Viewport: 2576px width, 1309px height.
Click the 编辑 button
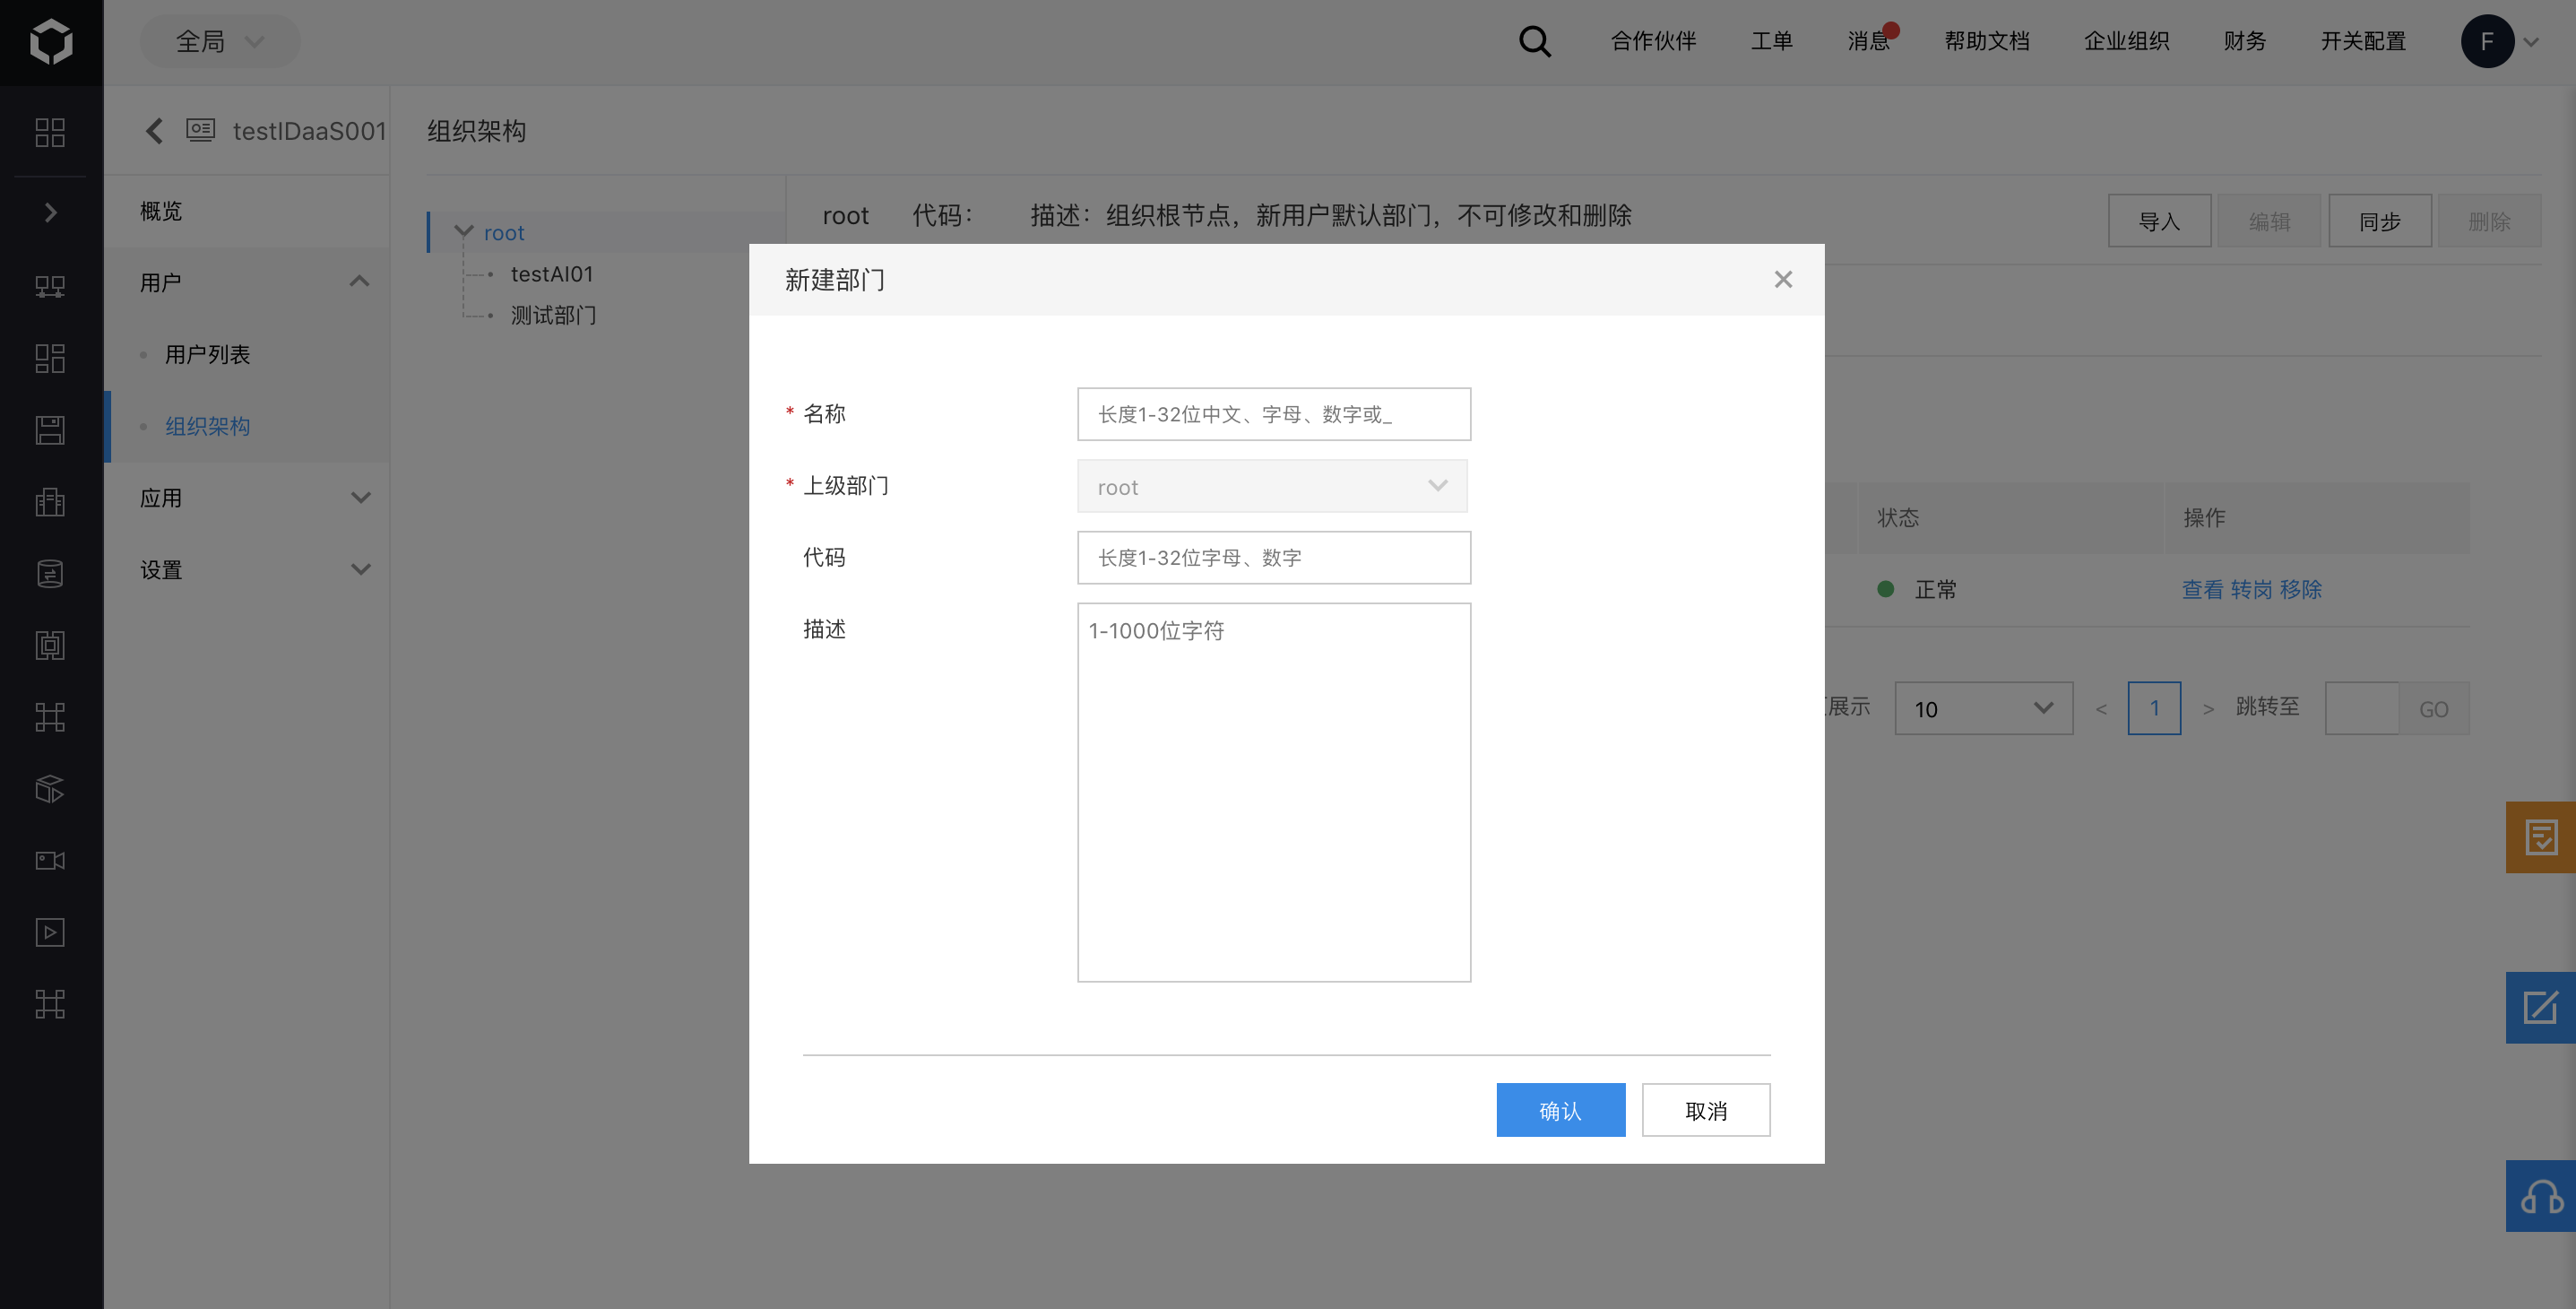2269,221
